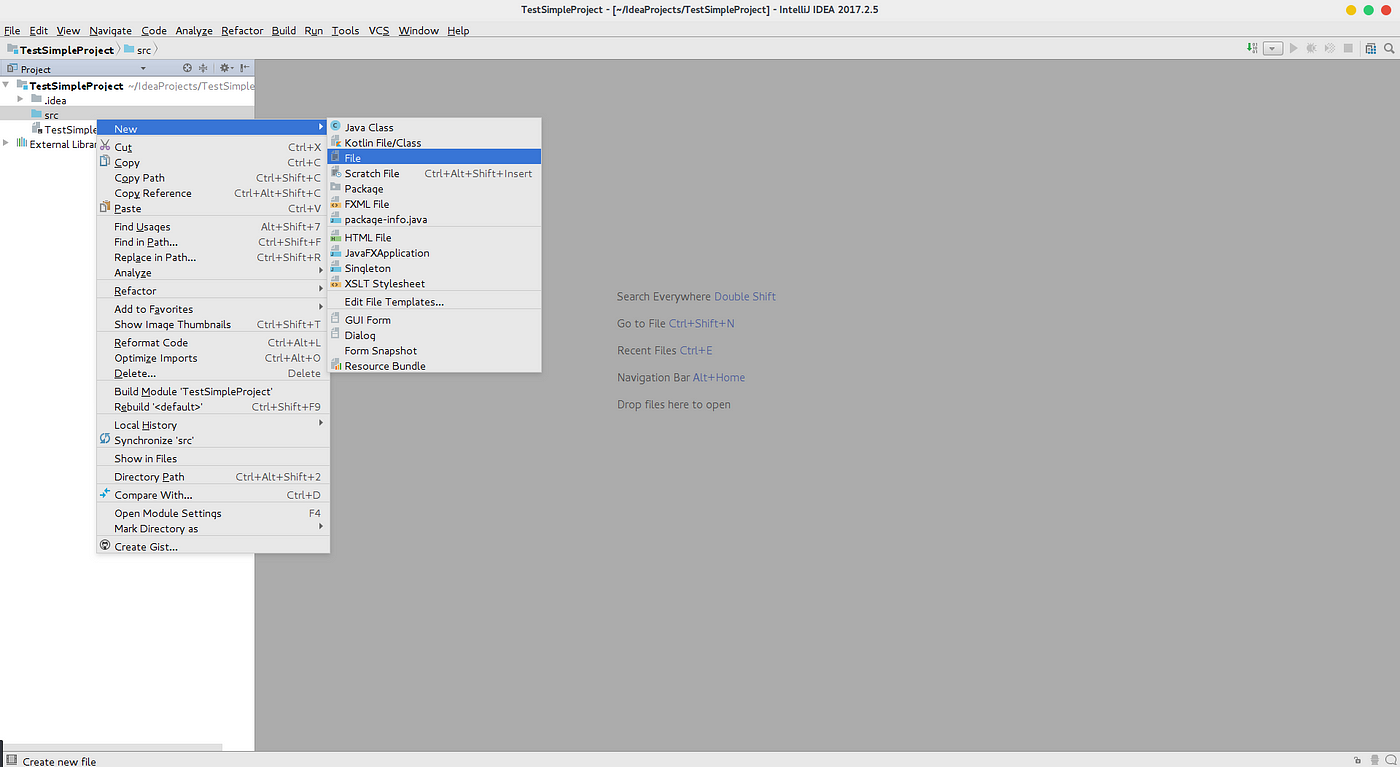Select Find in Path...
This screenshot has height=767, width=1400.
pos(213,242)
